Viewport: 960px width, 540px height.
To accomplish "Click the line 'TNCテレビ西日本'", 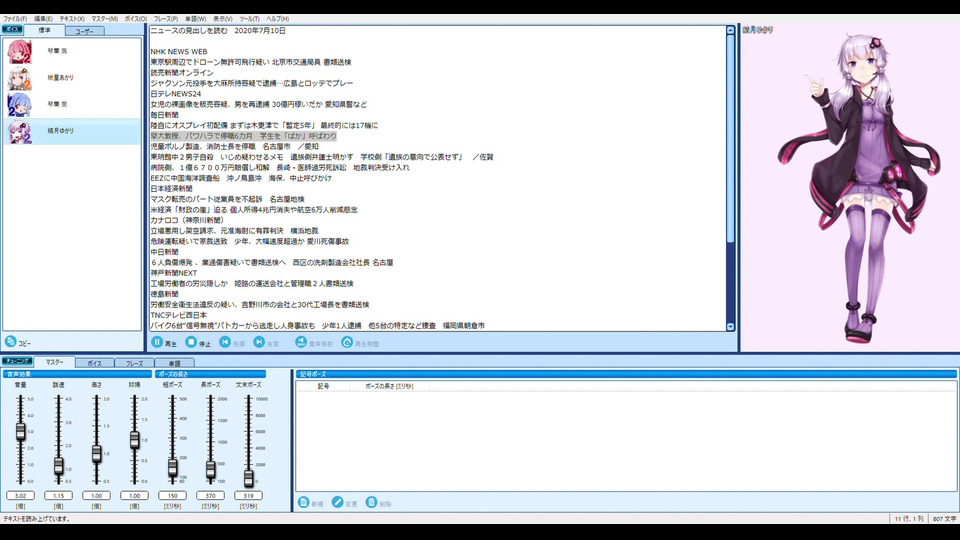I will (179, 315).
